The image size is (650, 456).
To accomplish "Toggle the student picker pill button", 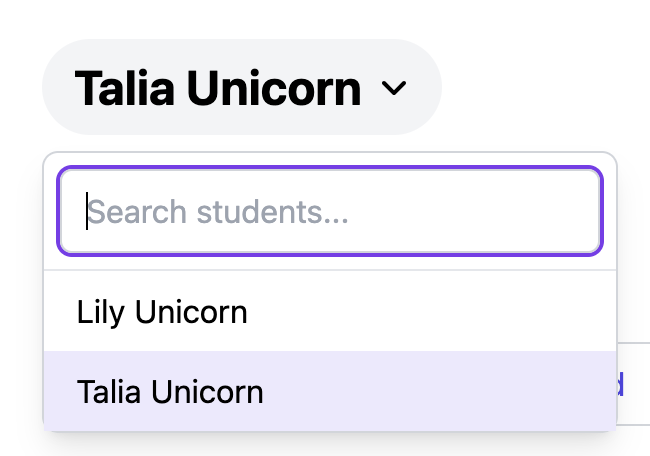I will point(241,88).
